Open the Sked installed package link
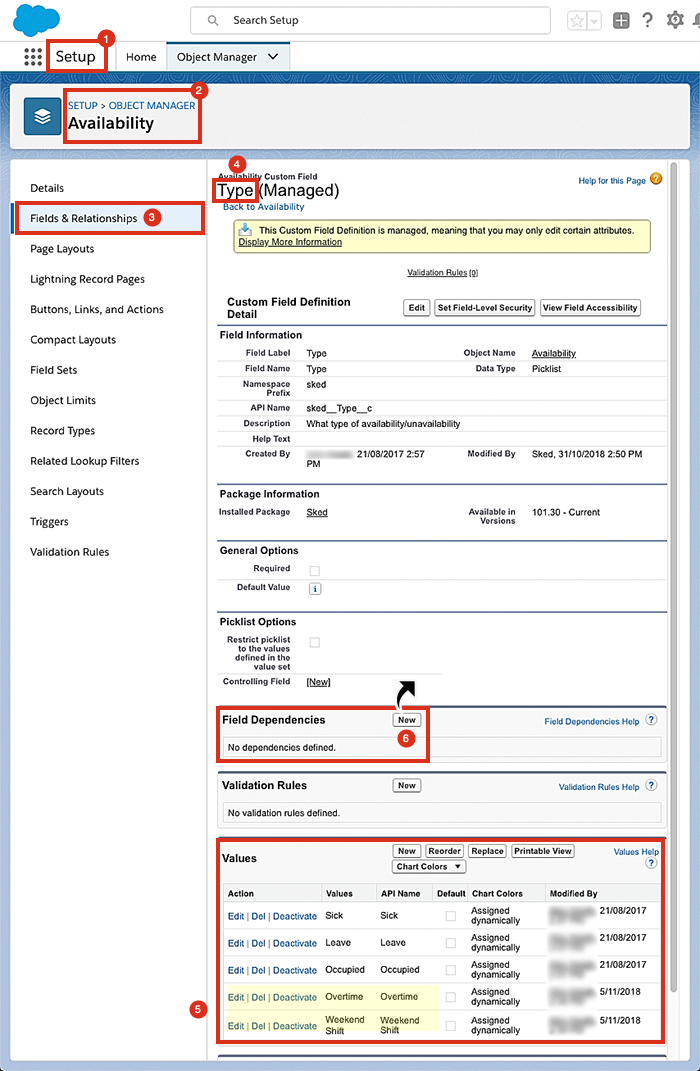 coord(317,512)
